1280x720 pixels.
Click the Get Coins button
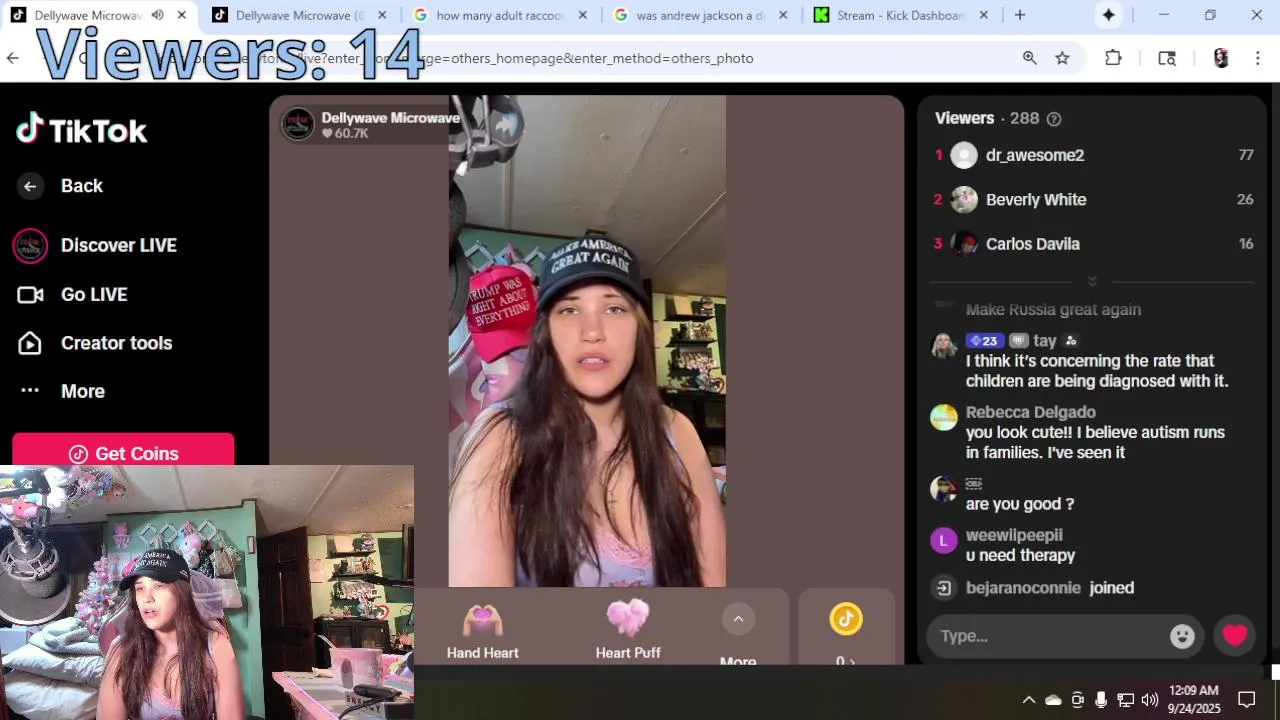[x=123, y=453]
